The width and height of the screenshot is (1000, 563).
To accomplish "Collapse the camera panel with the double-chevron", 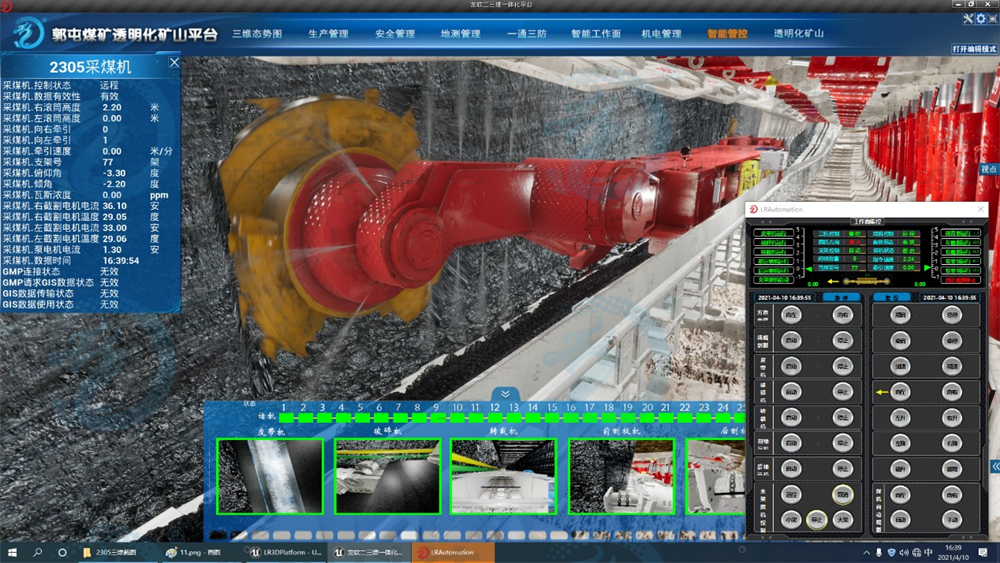I will (x=506, y=394).
